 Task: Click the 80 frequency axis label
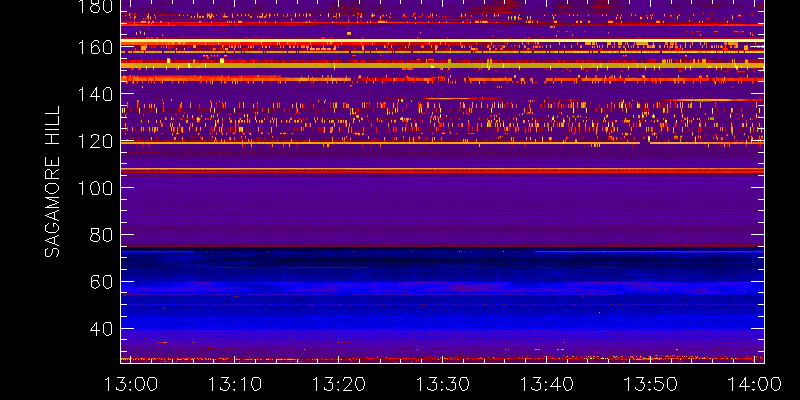[x=101, y=235]
